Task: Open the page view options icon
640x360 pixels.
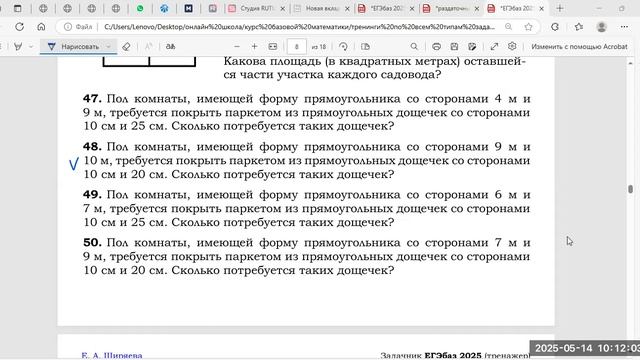Action: tap(365, 47)
